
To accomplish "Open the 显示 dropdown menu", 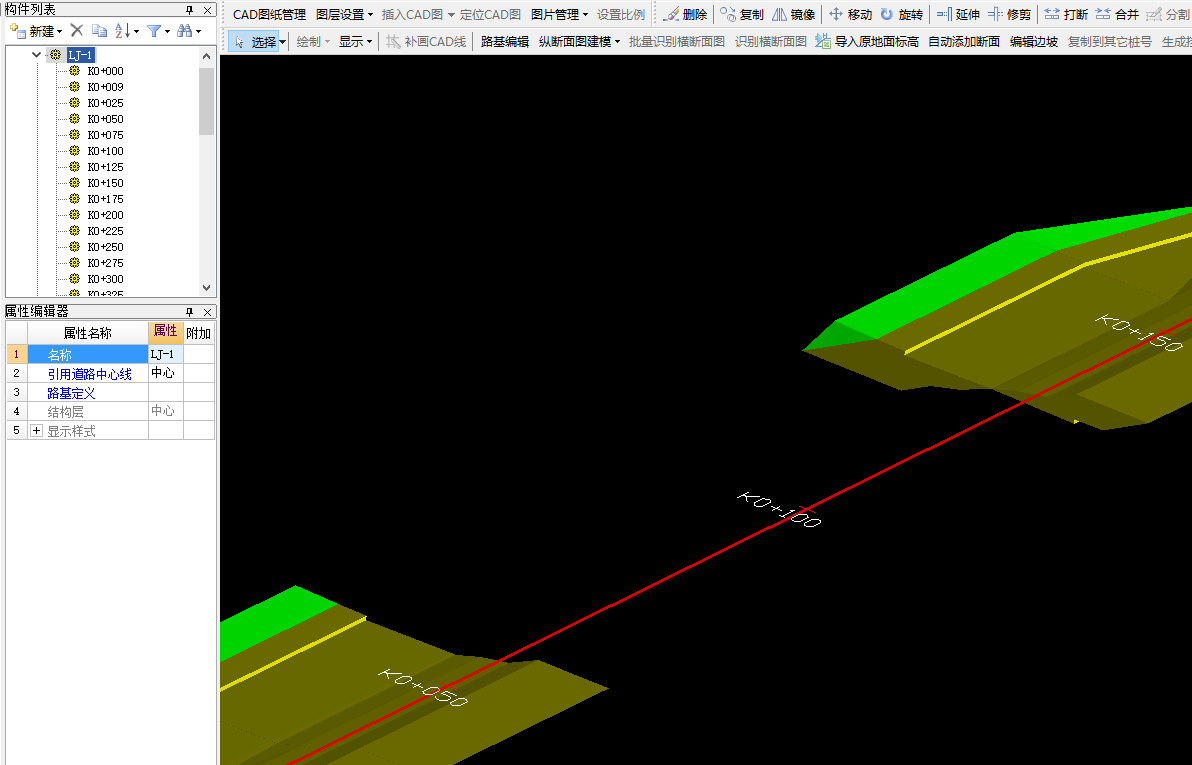I will point(355,42).
